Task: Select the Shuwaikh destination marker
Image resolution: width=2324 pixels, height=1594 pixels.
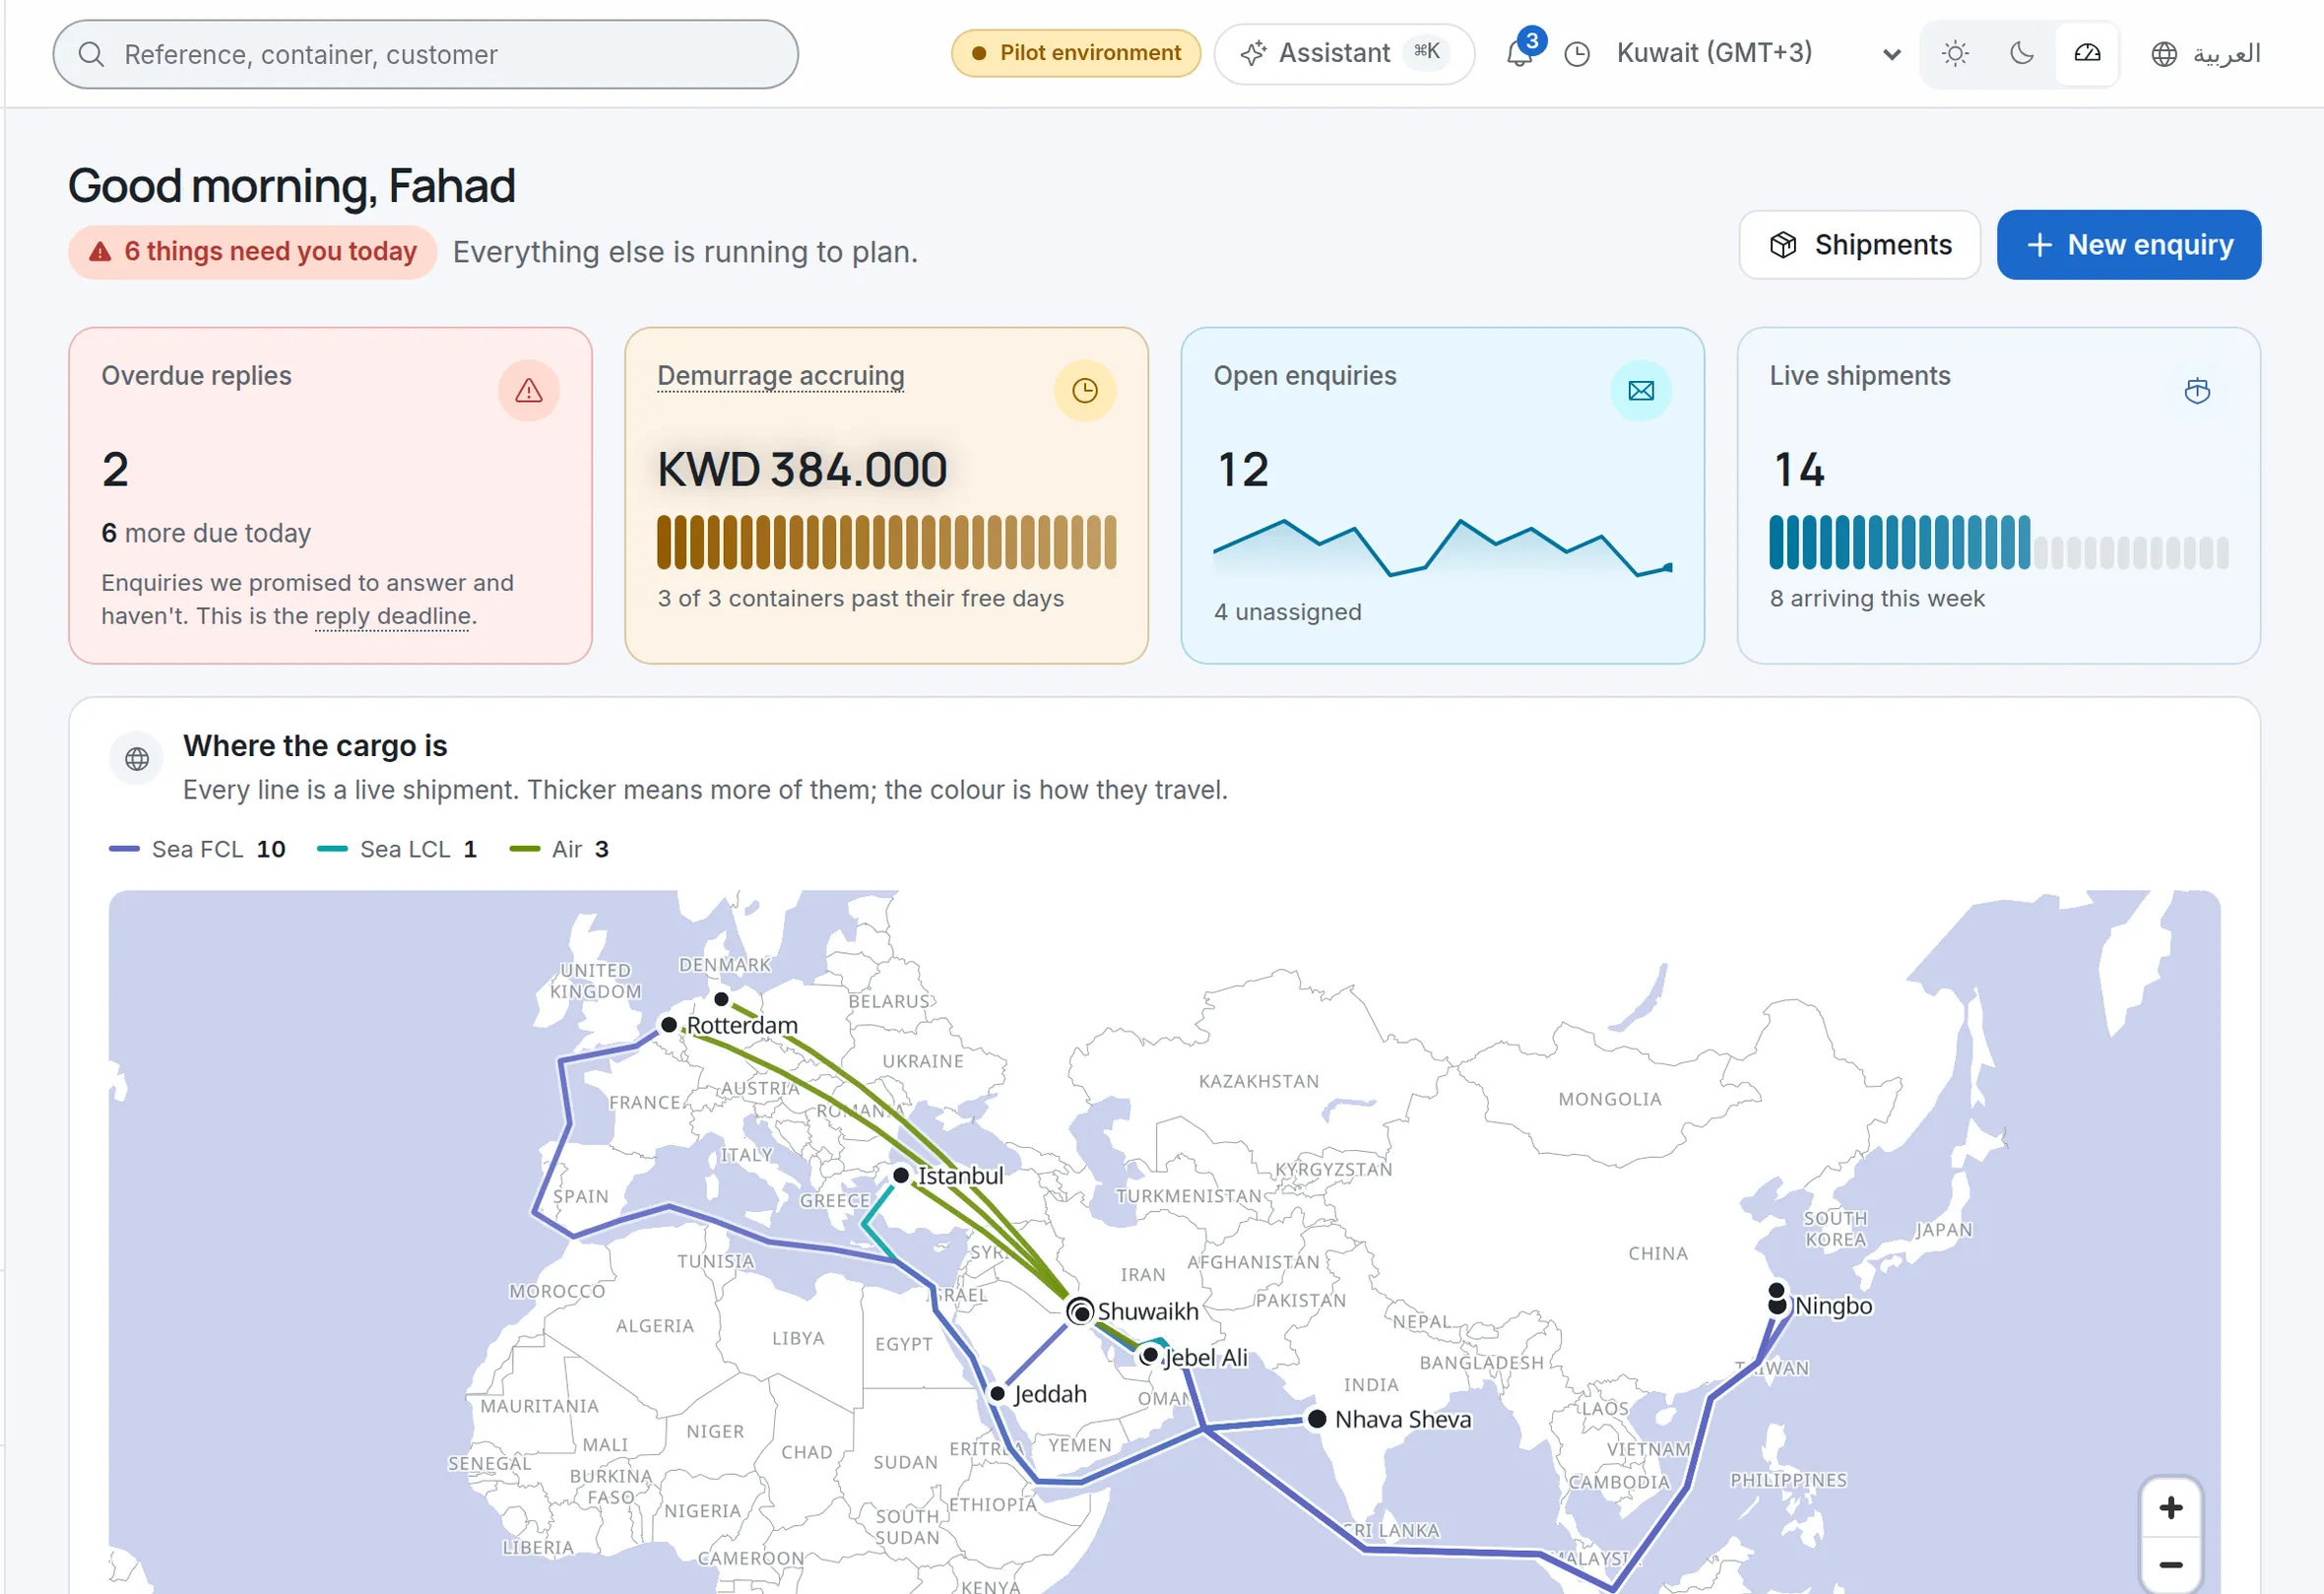Action: (x=1080, y=1311)
